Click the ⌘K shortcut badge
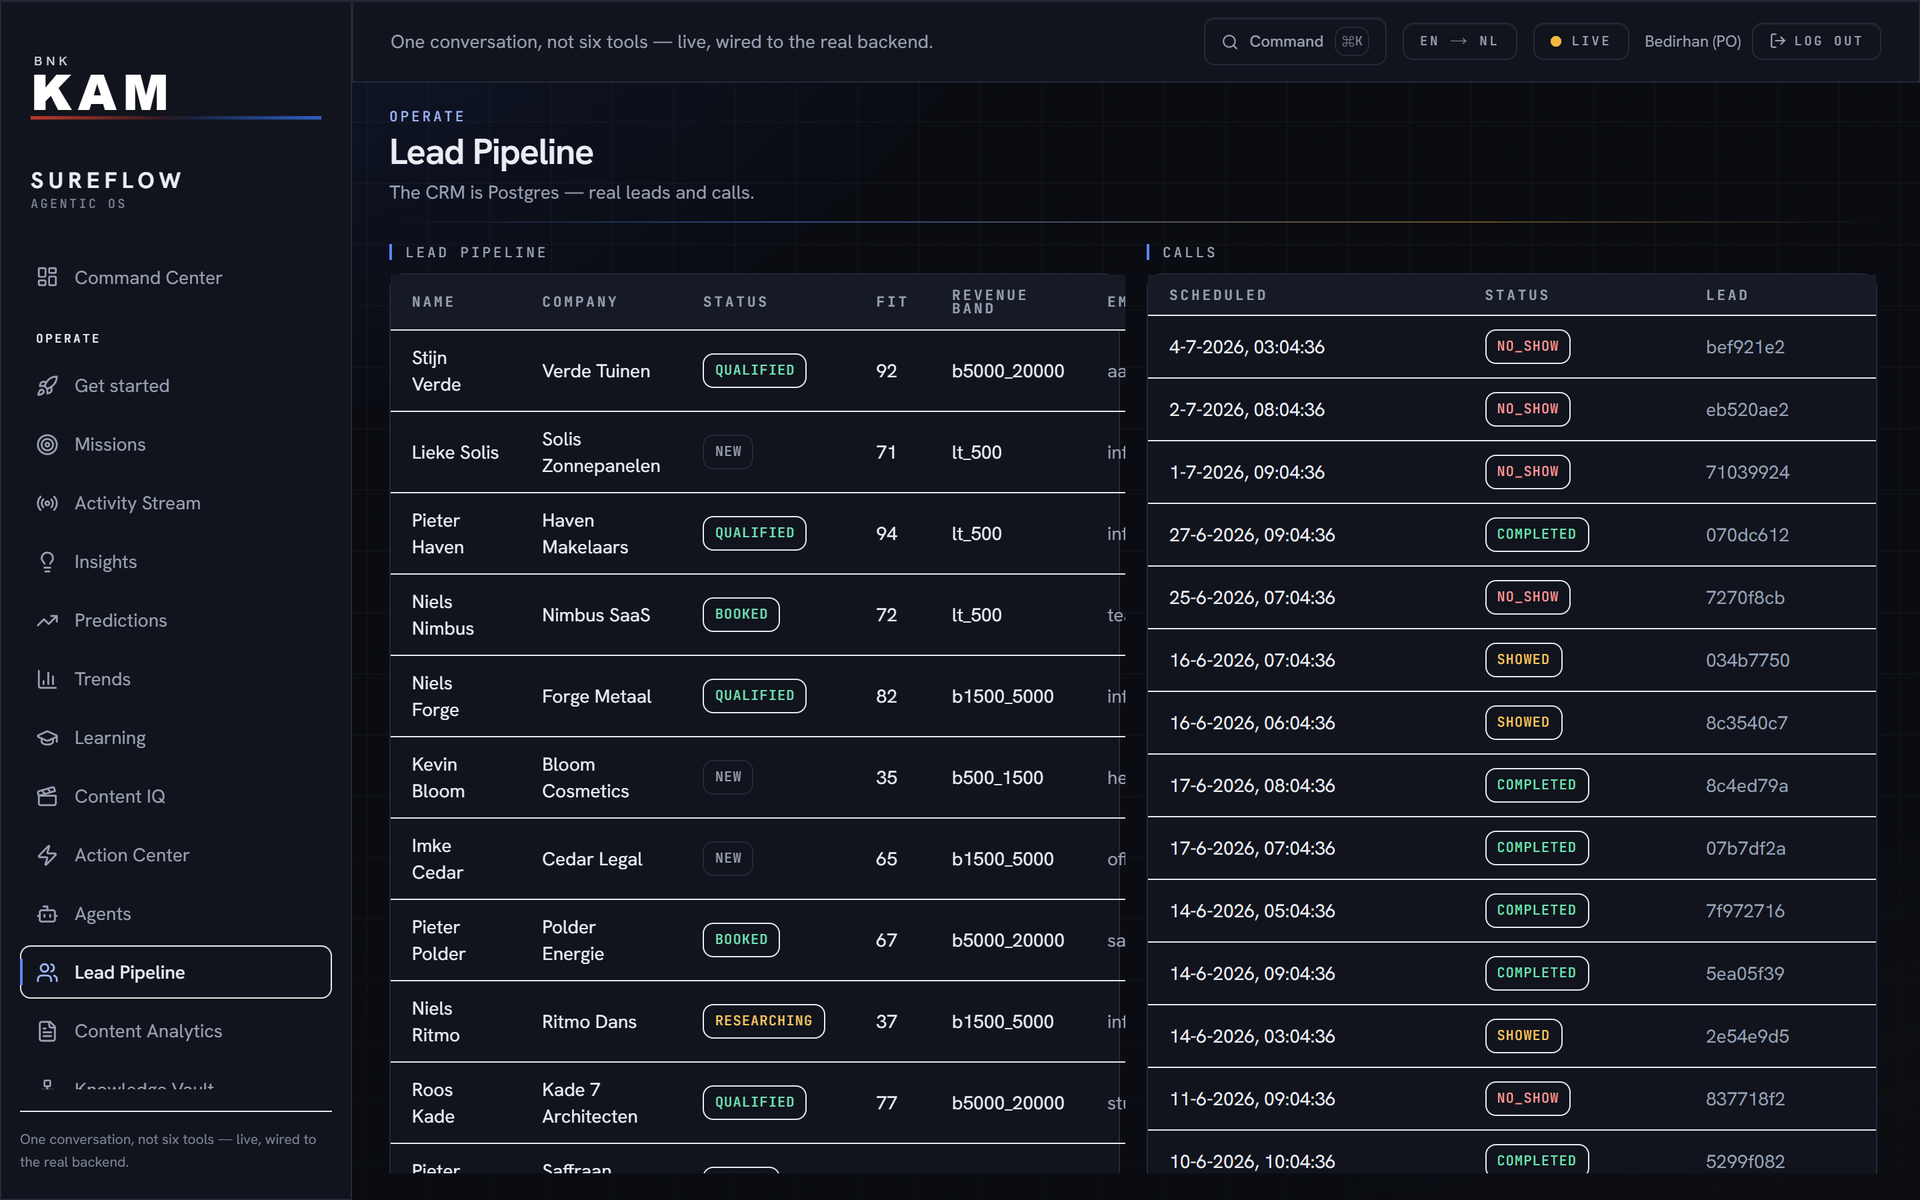1920x1200 pixels. tap(1352, 41)
